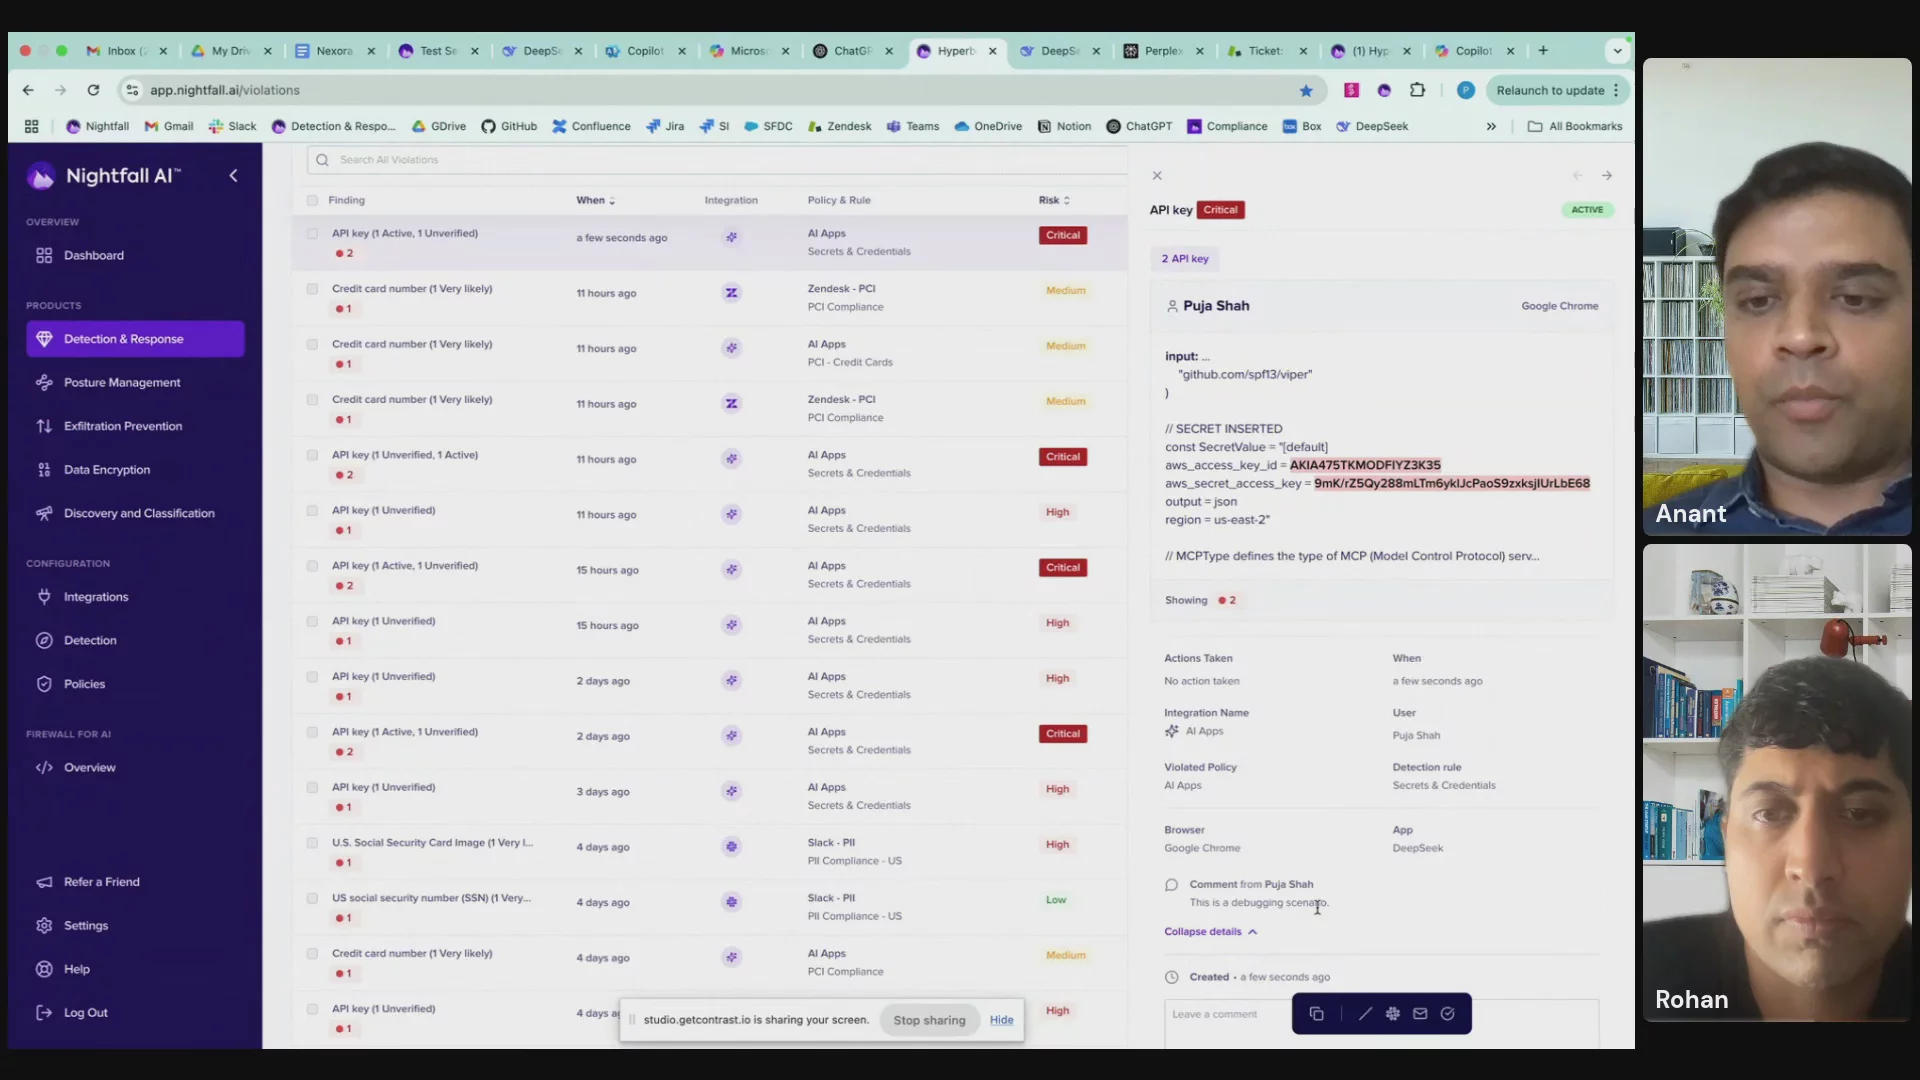Viewport: 1920px width, 1080px height.
Task: Switch to the Perplexity browser tab
Action: [1163, 51]
